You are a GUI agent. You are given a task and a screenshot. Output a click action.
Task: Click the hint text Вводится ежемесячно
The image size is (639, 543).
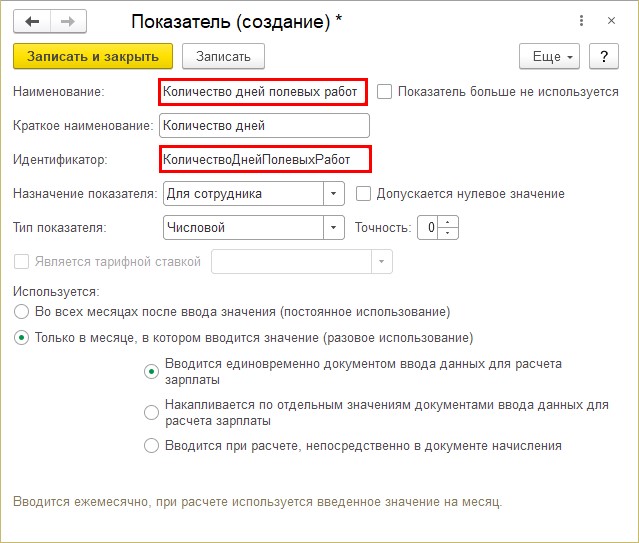pyautogui.click(x=258, y=501)
